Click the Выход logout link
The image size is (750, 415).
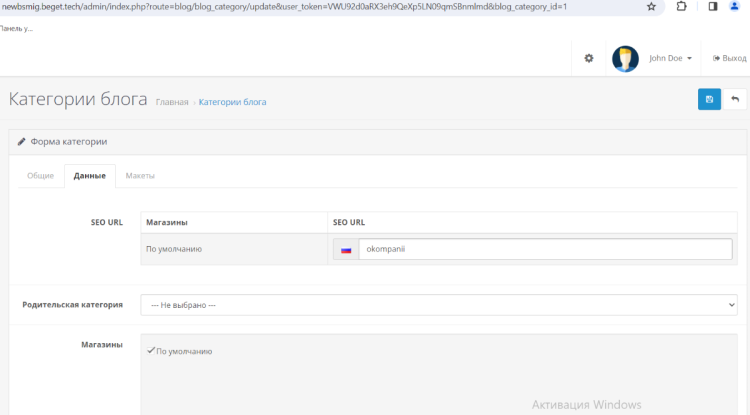[729, 59]
